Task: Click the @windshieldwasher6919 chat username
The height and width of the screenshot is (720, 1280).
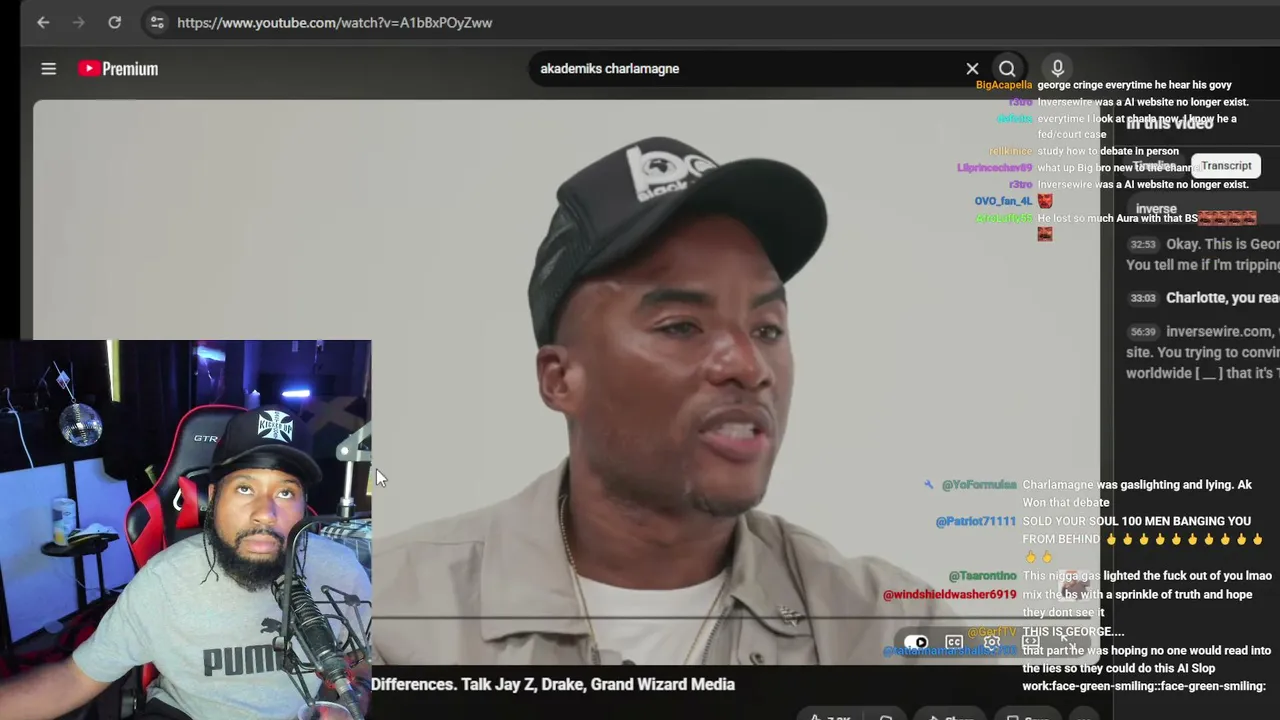Action: point(949,595)
